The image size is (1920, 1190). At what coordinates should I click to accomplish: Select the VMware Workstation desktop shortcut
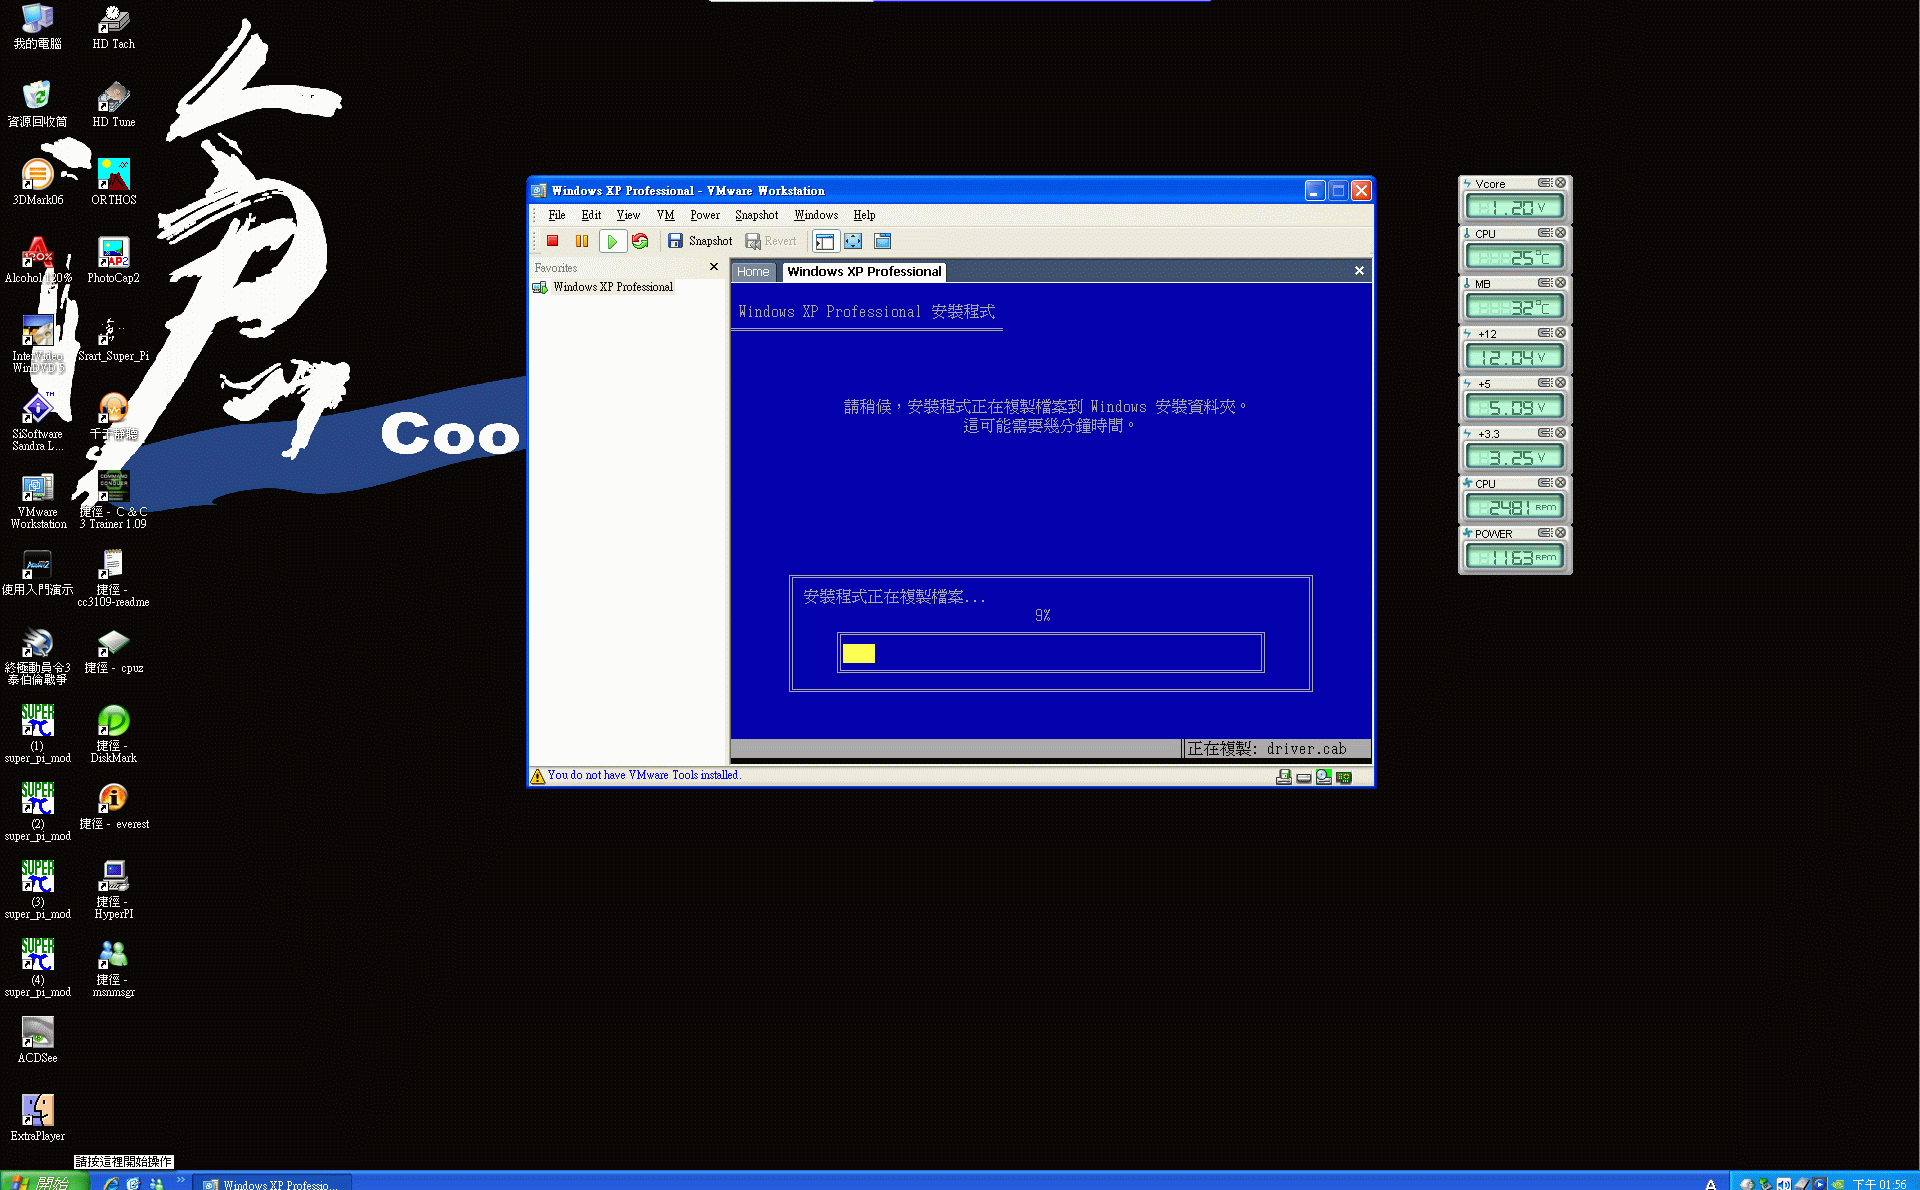(37, 501)
